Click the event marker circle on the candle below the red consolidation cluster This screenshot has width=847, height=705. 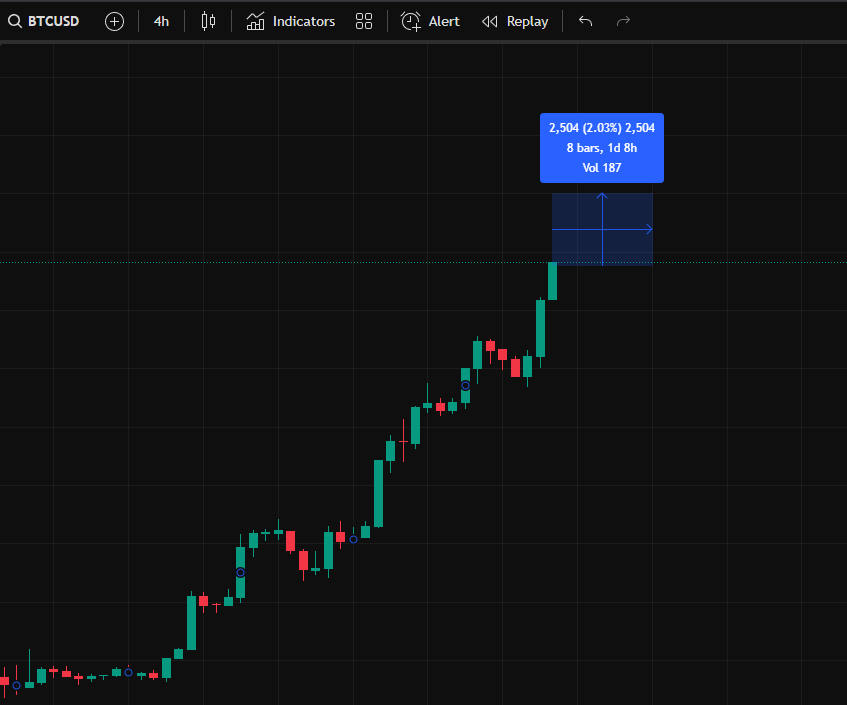click(353, 539)
